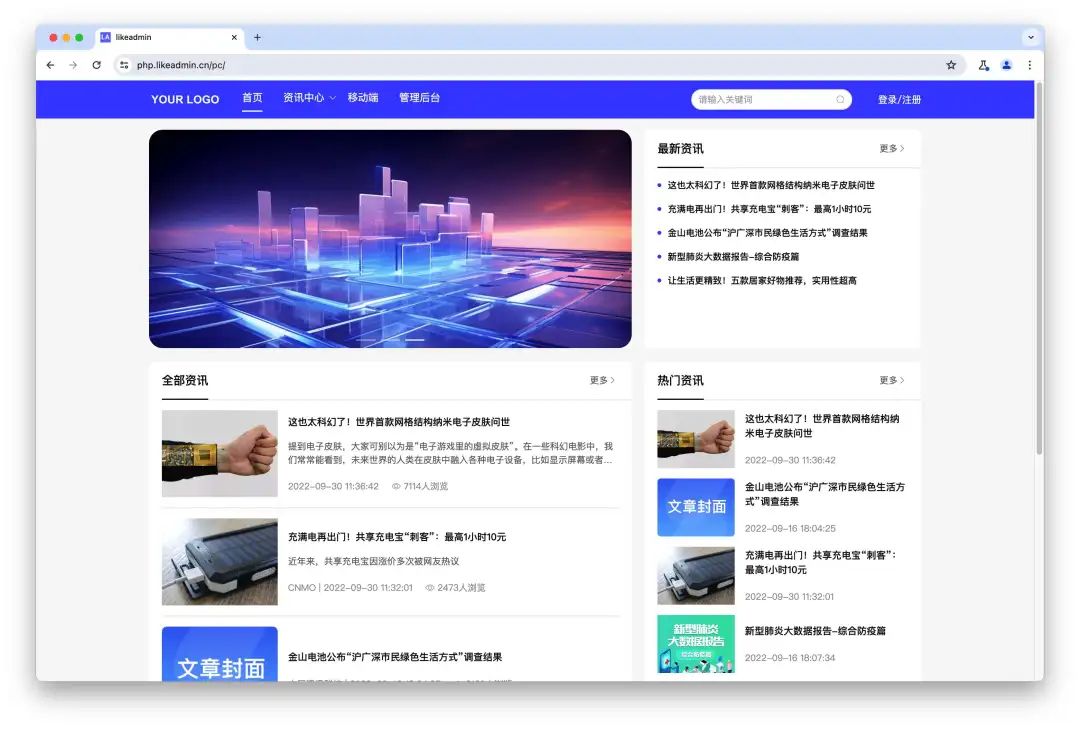The image size is (1080, 729).
Task: Click the 文章封面 thumbnail in 热门资讯
Action: pos(696,507)
